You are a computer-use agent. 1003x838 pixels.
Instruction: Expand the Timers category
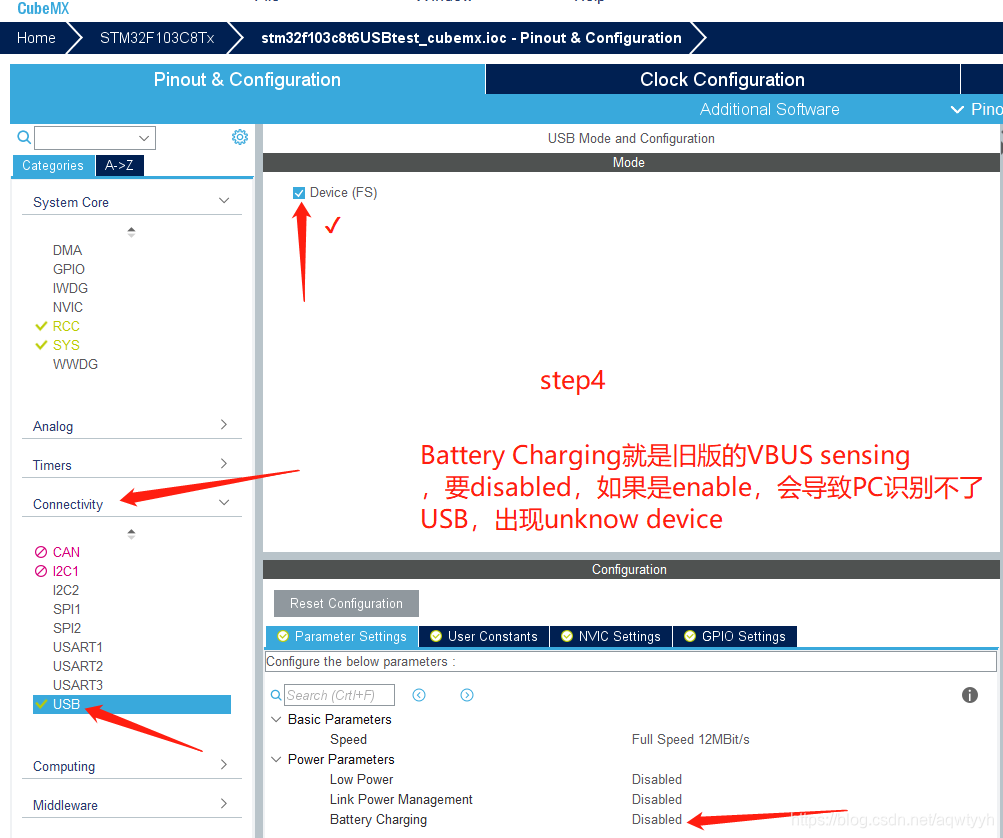pyautogui.click(x=224, y=464)
